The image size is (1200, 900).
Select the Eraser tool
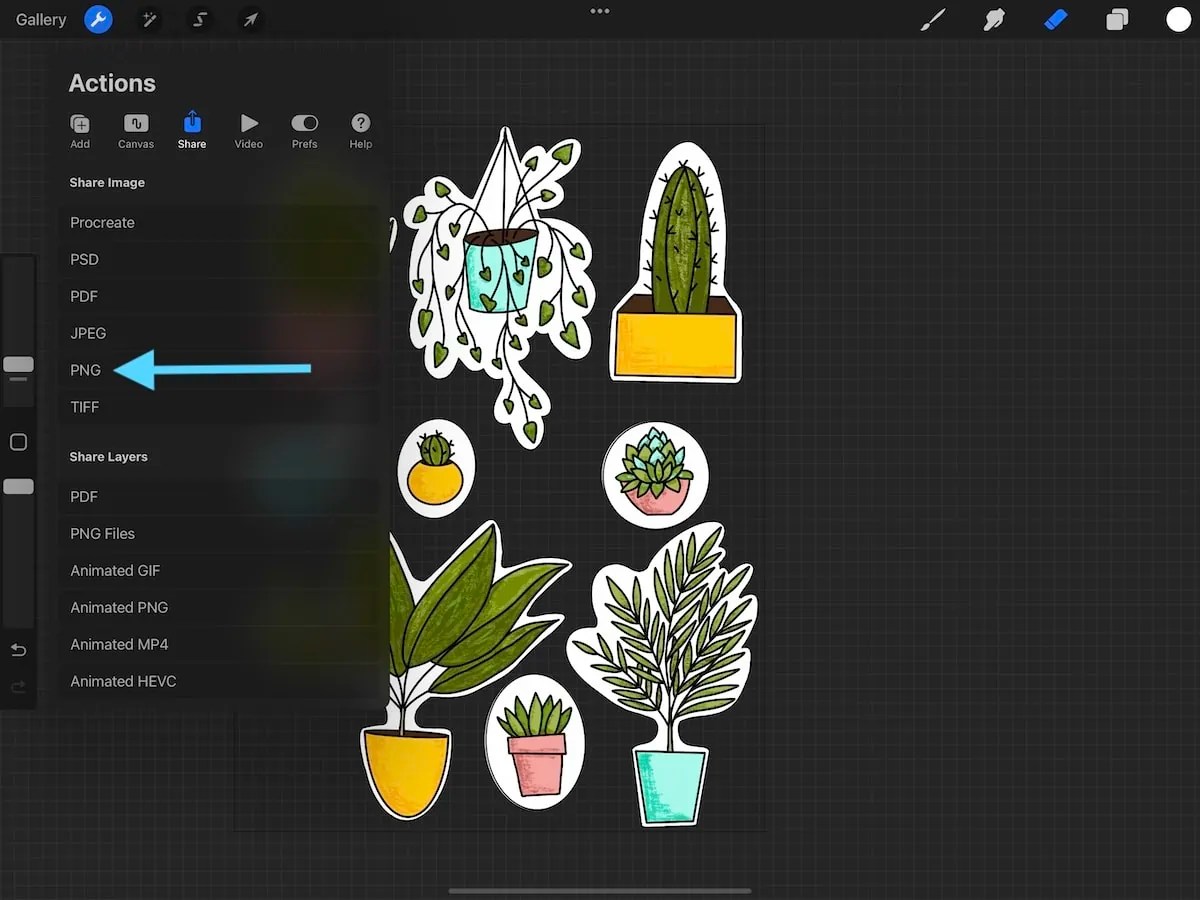tap(1055, 19)
